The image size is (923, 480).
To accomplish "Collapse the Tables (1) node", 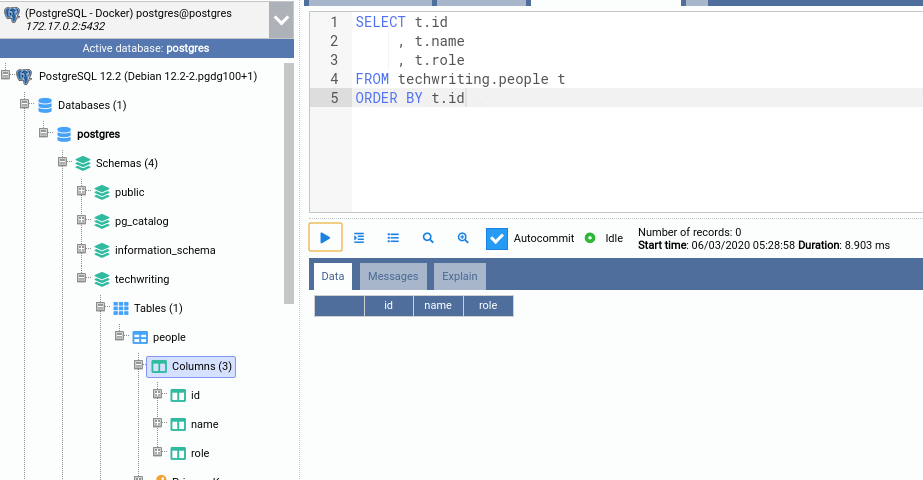I will (101, 308).
